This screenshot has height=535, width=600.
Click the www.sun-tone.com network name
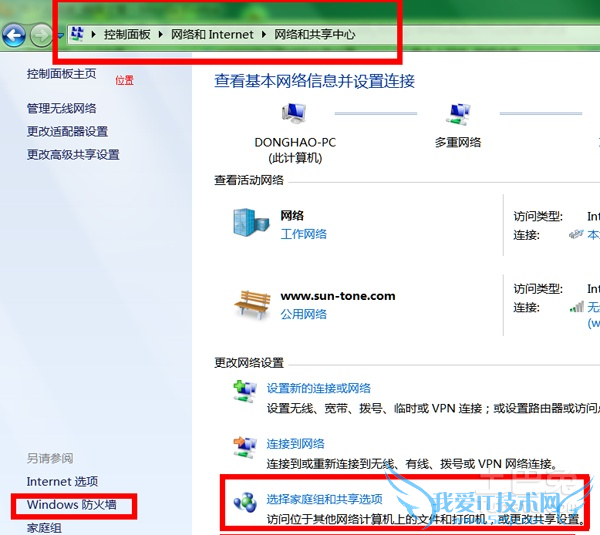tap(338, 296)
